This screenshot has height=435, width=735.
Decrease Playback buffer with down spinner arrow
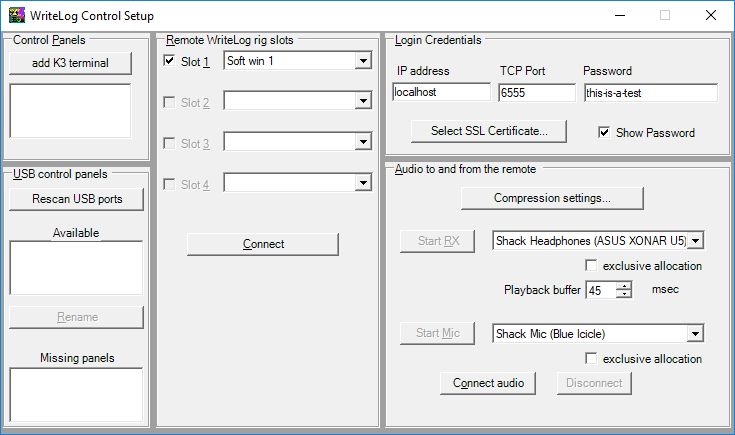[x=623, y=294]
